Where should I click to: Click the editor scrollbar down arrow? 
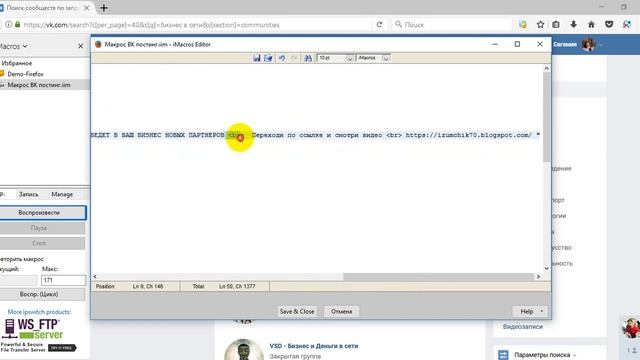547,268
